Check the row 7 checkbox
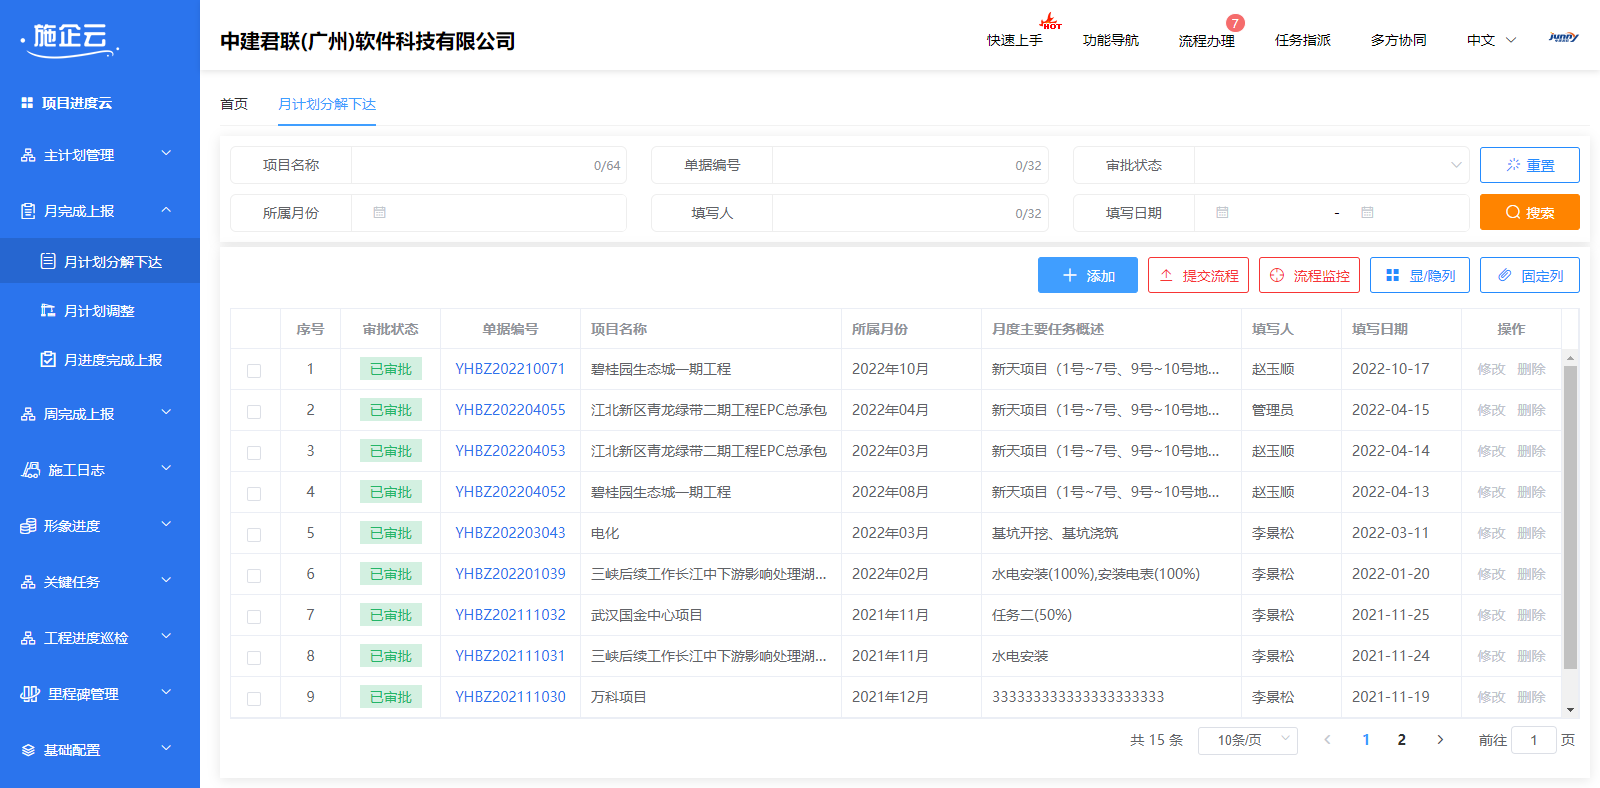 tap(254, 616)
